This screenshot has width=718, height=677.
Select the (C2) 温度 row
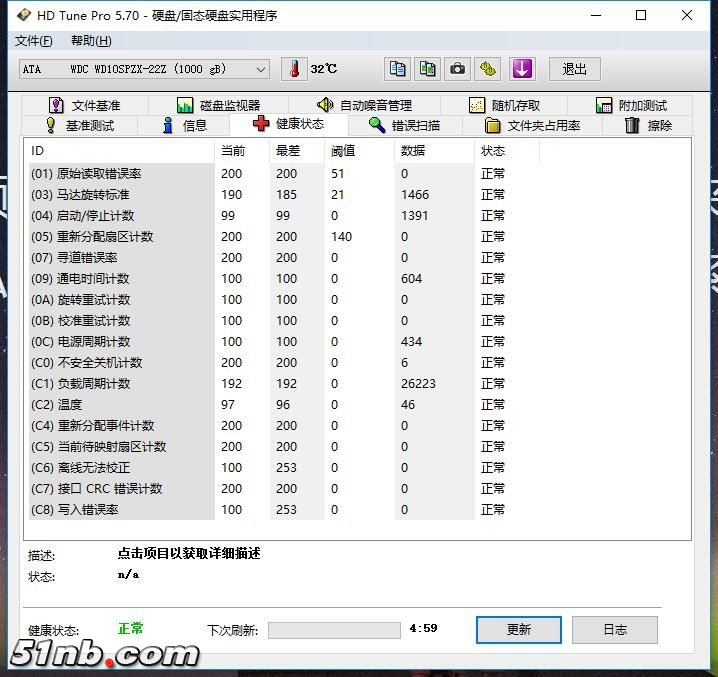point(120,405)
